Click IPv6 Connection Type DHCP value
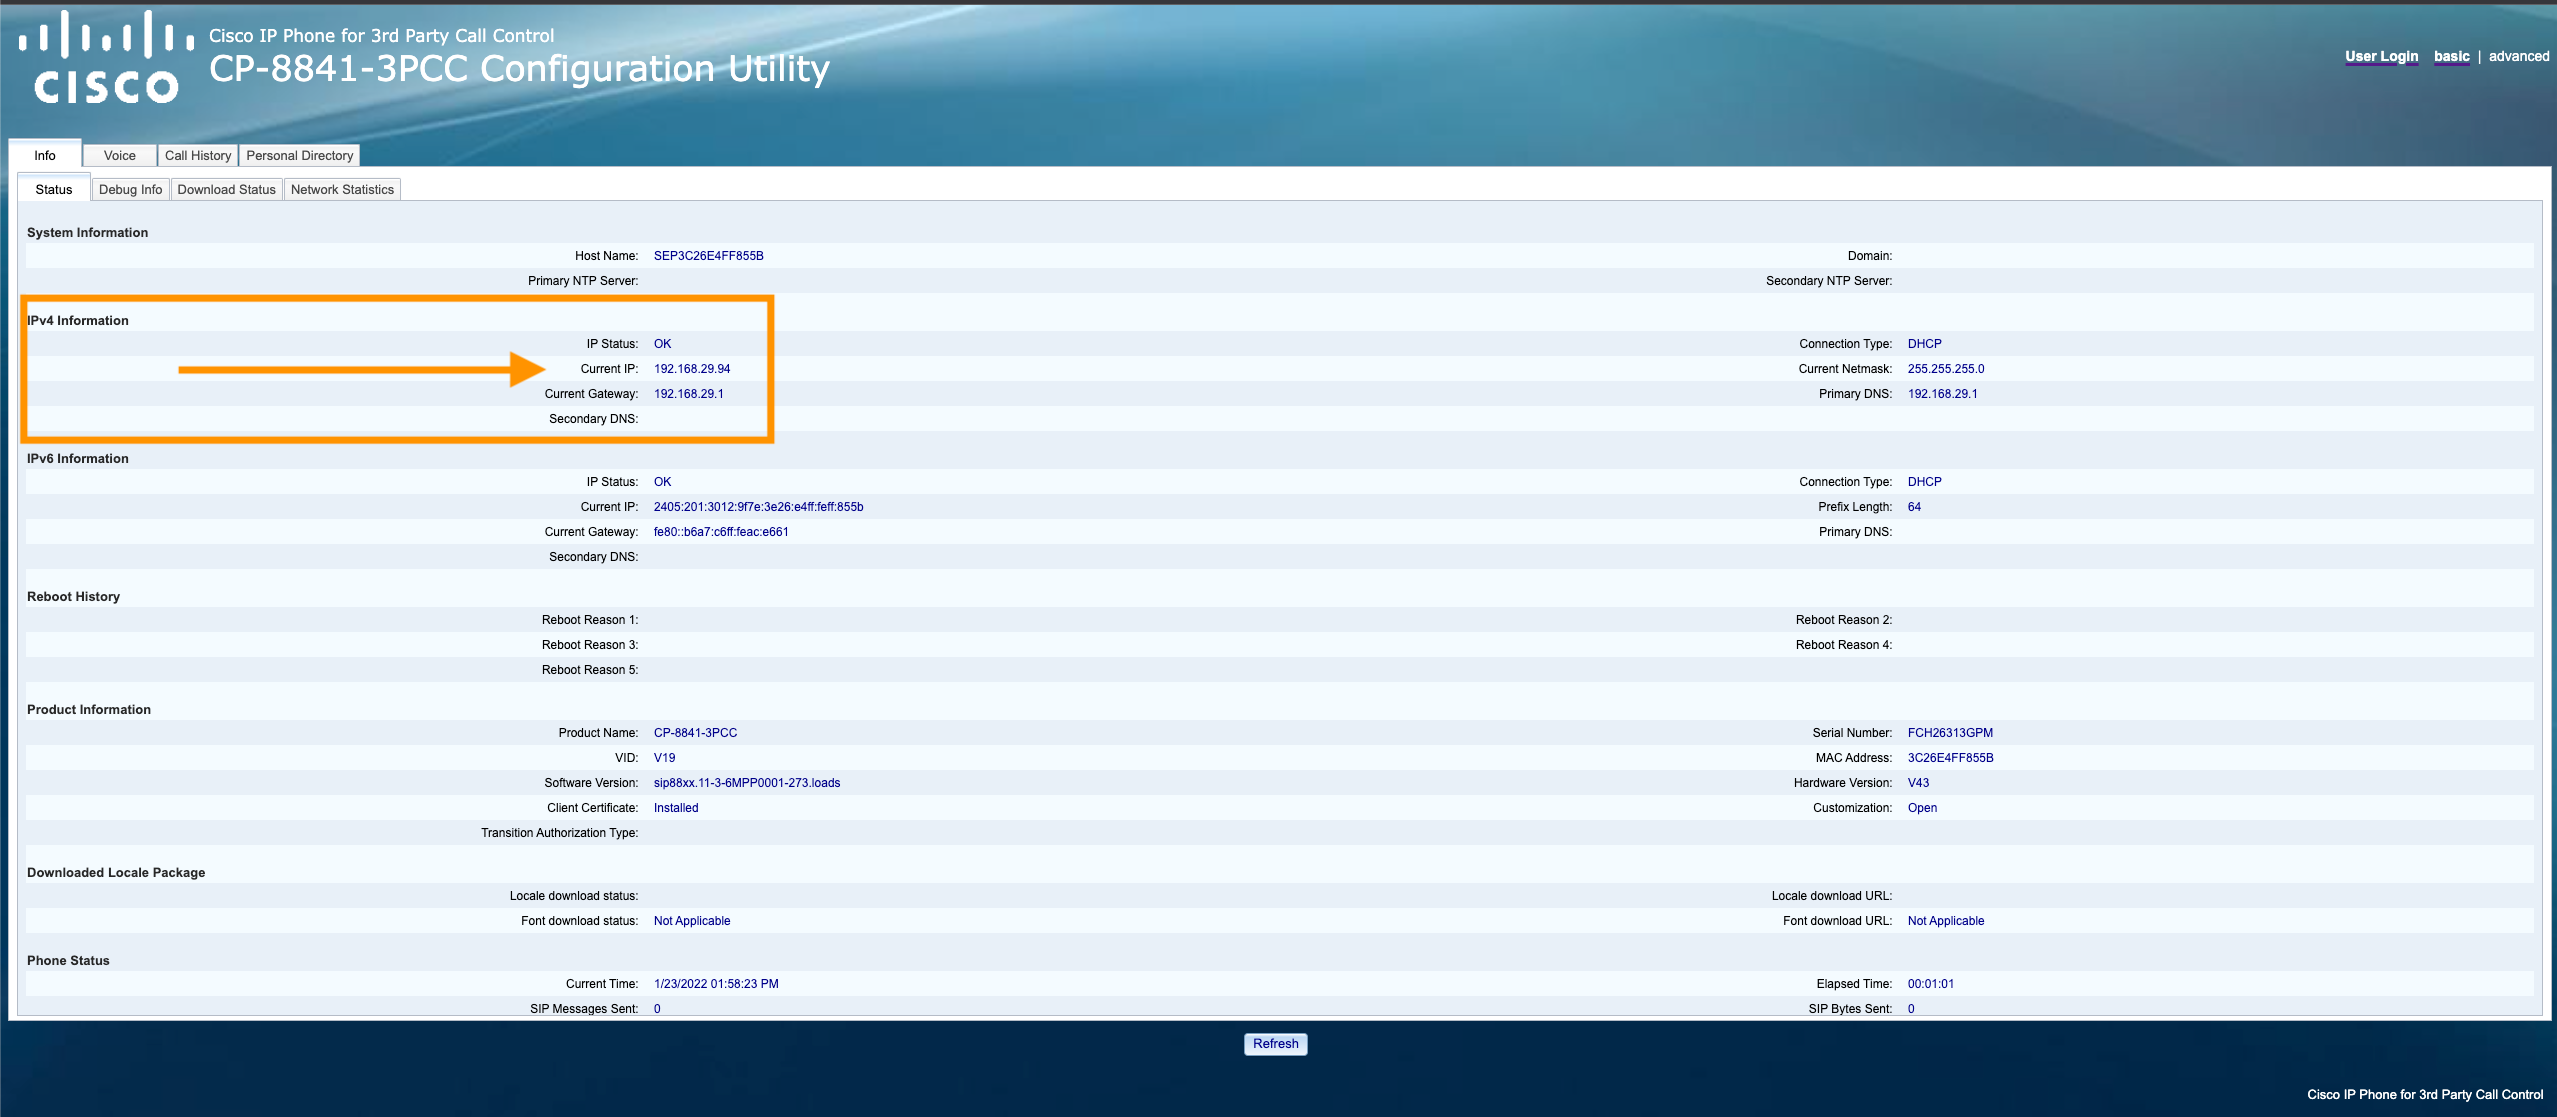2557x1117 pixels. [x=1924, y=482]
